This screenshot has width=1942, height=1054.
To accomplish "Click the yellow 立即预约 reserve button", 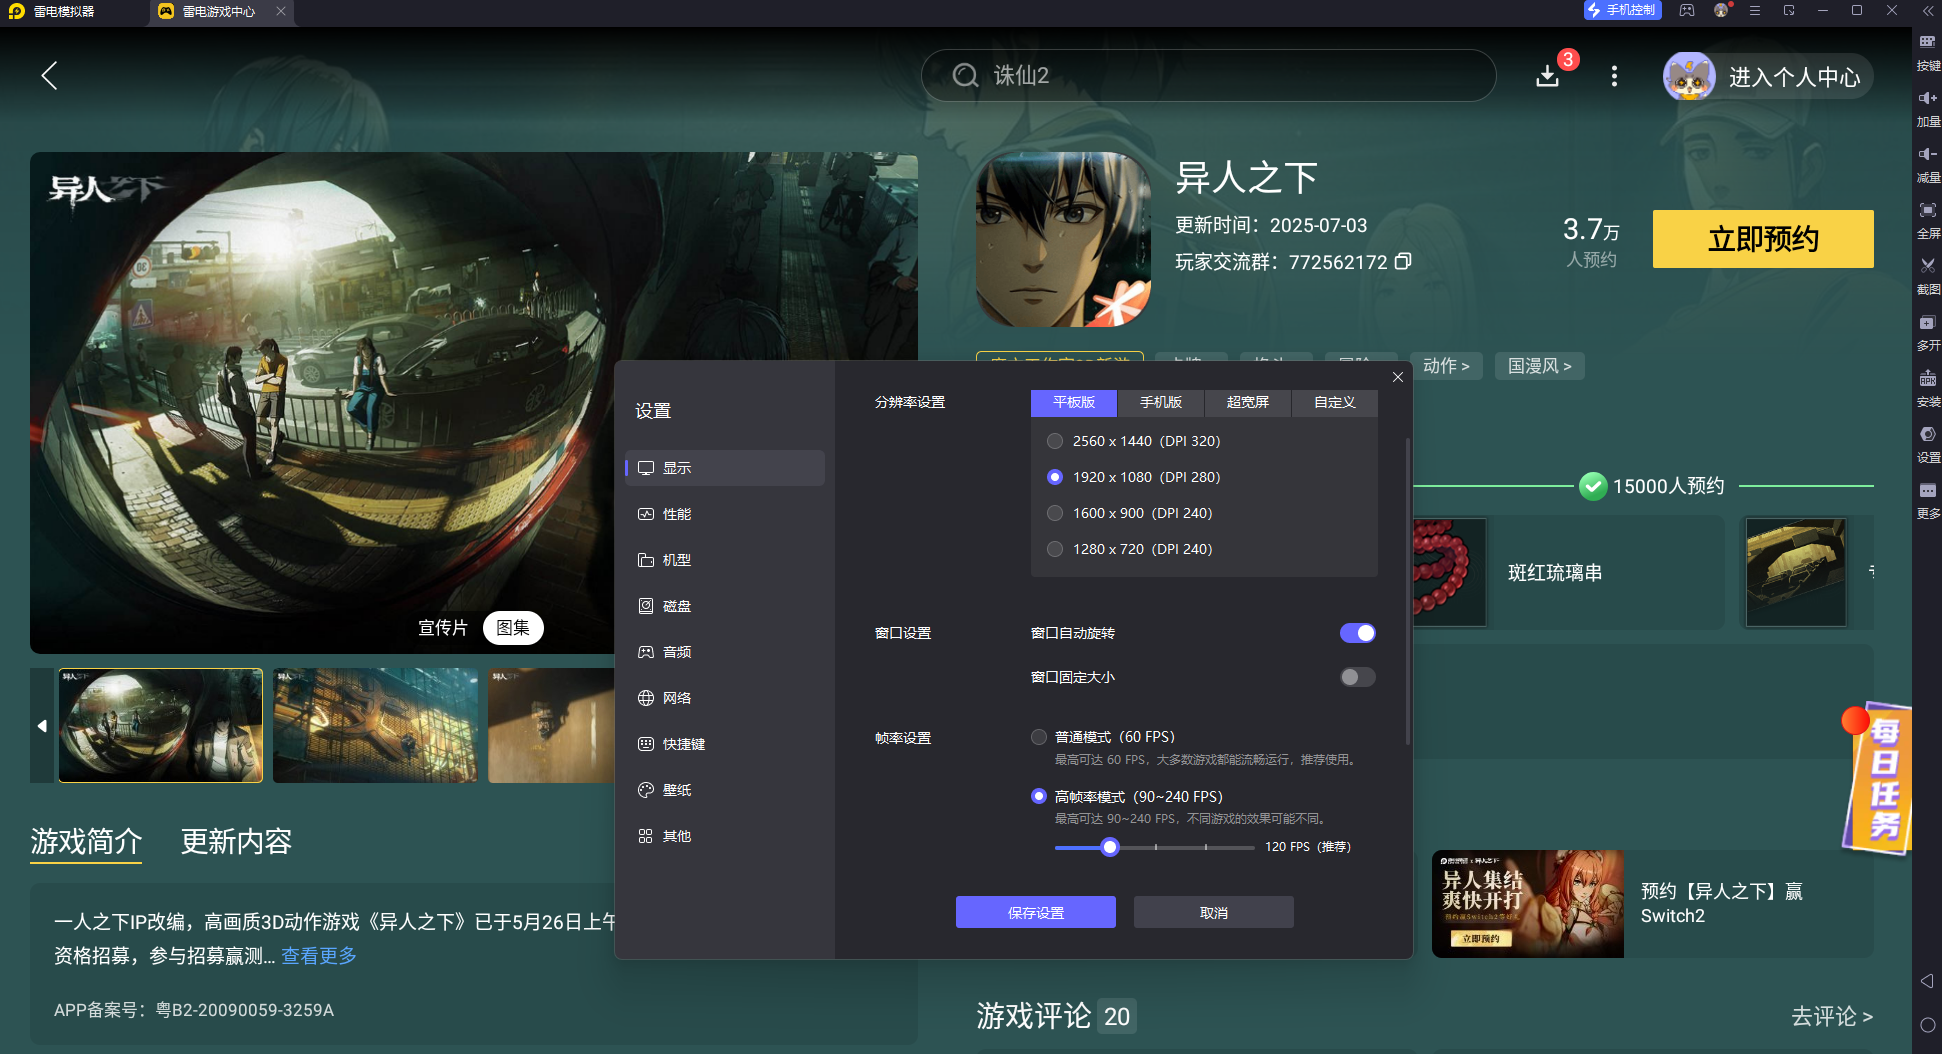I will (x=1763, y=239).
